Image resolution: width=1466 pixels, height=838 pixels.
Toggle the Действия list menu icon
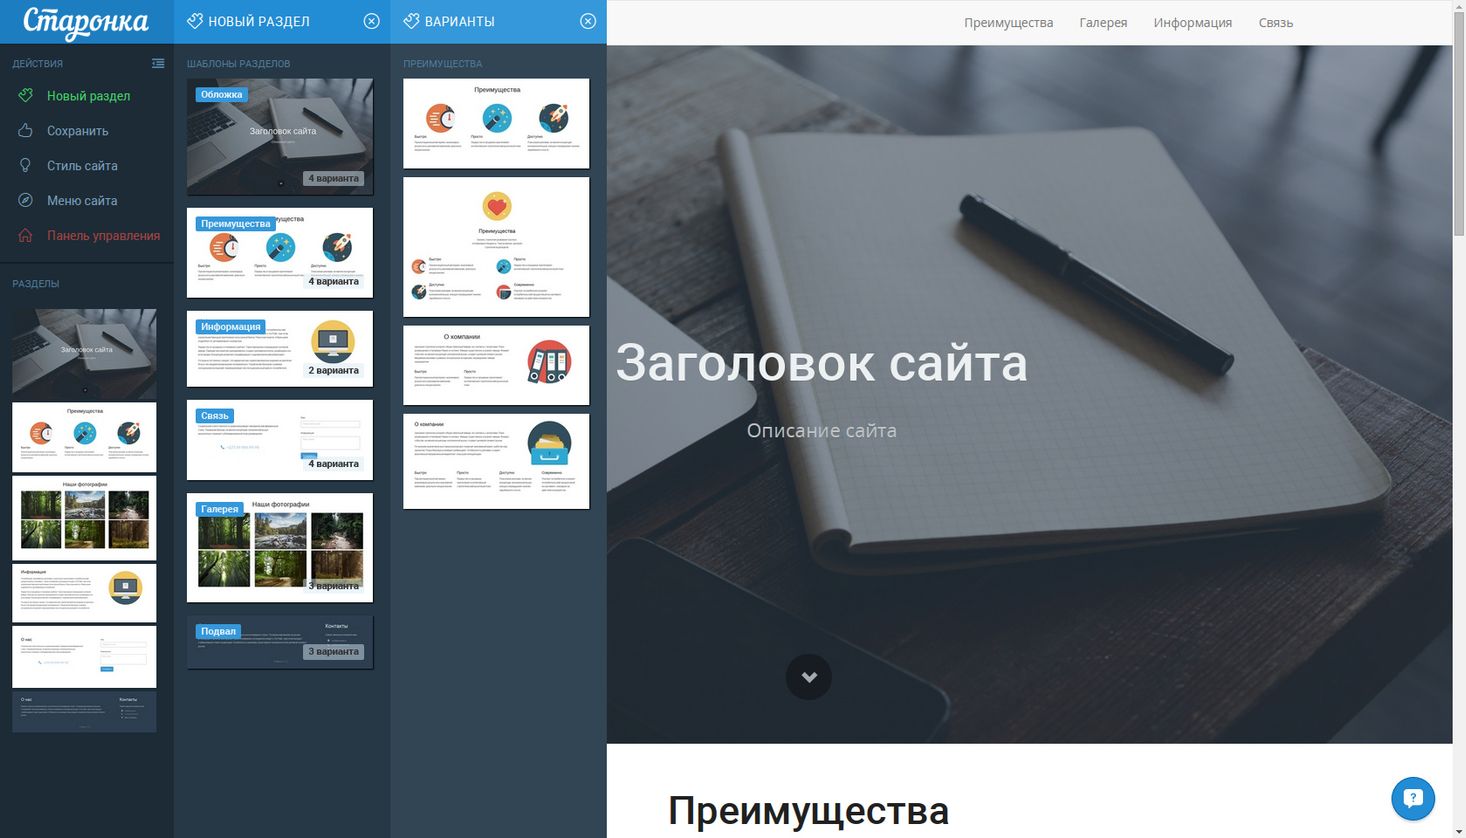pyautogui.click(x=158, y=63)
